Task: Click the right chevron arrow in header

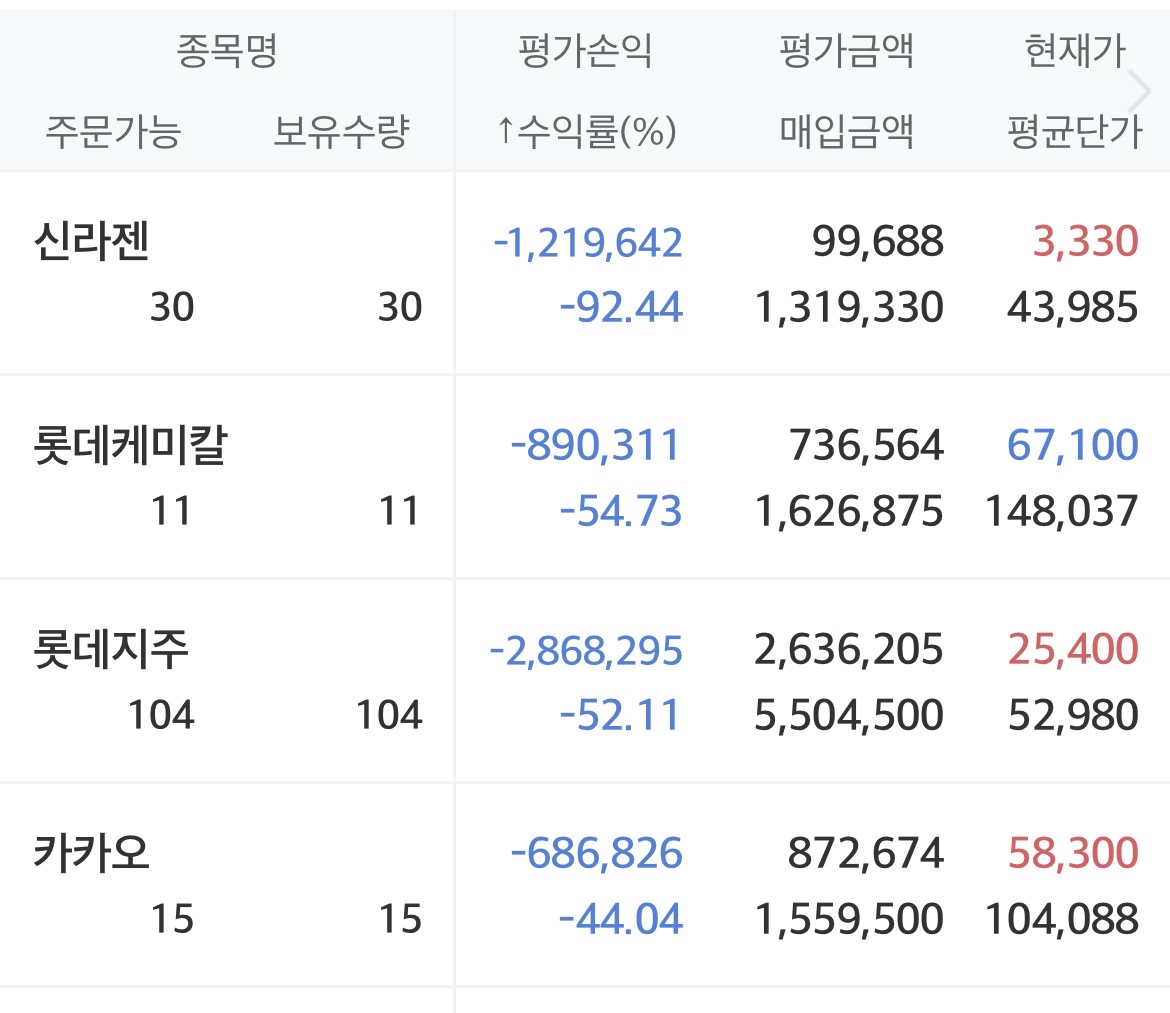Action: [x=1139, y=91]
